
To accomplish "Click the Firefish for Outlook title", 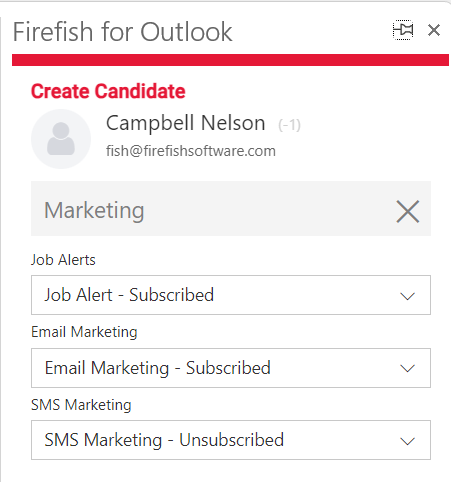I will [x=122, y=32].
